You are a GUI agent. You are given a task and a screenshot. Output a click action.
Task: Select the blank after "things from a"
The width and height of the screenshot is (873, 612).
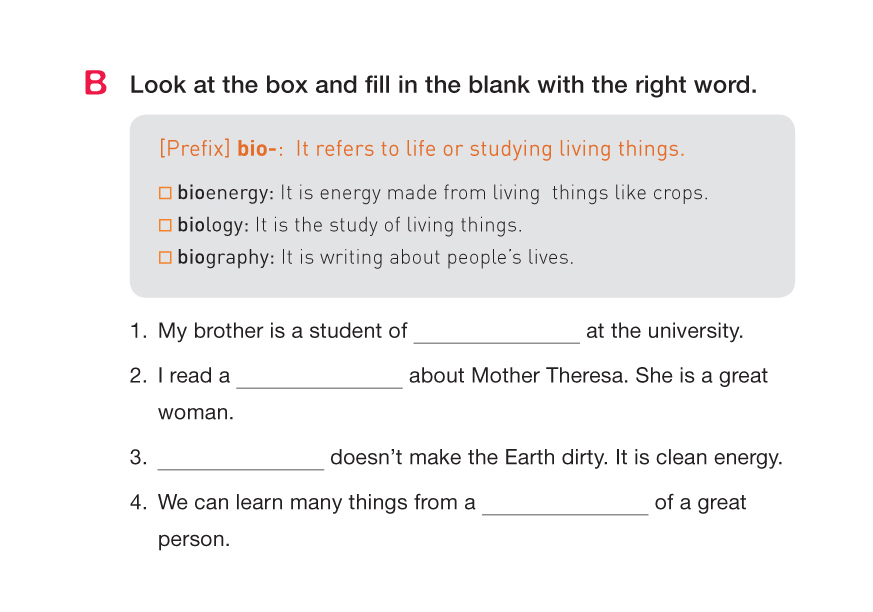click(x=565, y=504)
